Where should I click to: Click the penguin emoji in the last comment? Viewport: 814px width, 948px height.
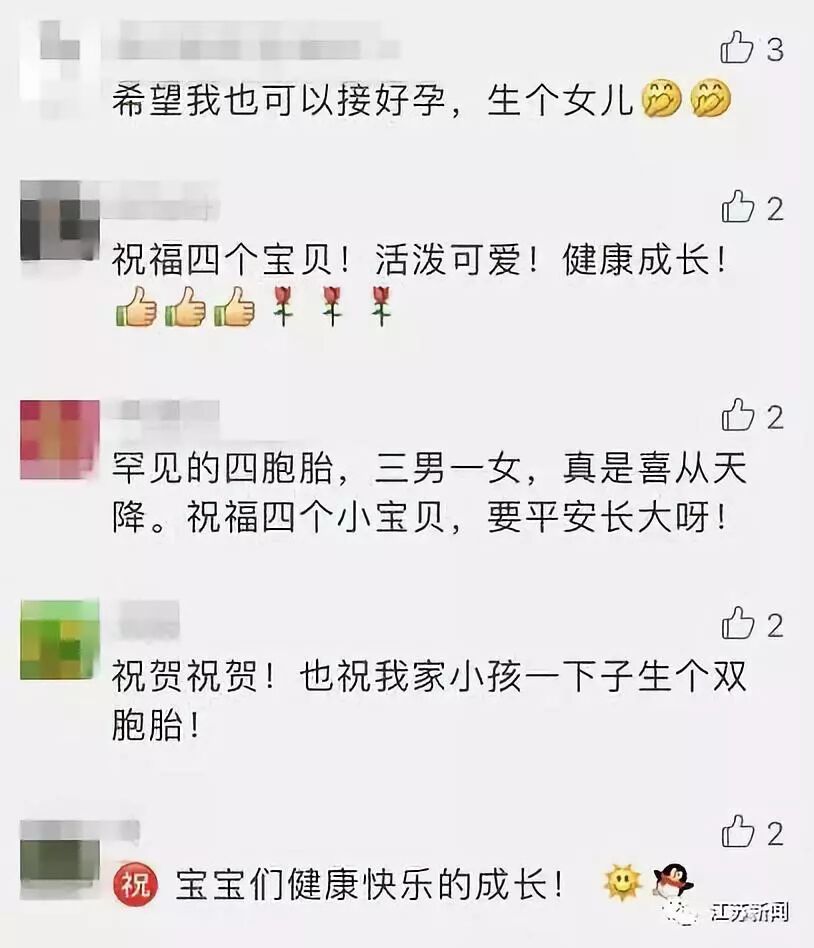[673, 883]
